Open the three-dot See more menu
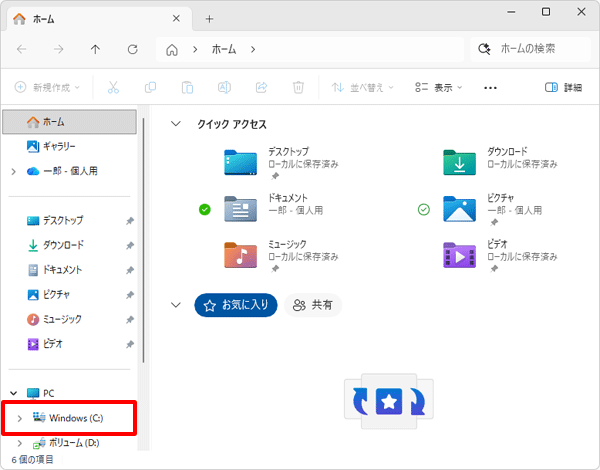The height and width of the screenshot is (470, 600). (x=490, y=88)
